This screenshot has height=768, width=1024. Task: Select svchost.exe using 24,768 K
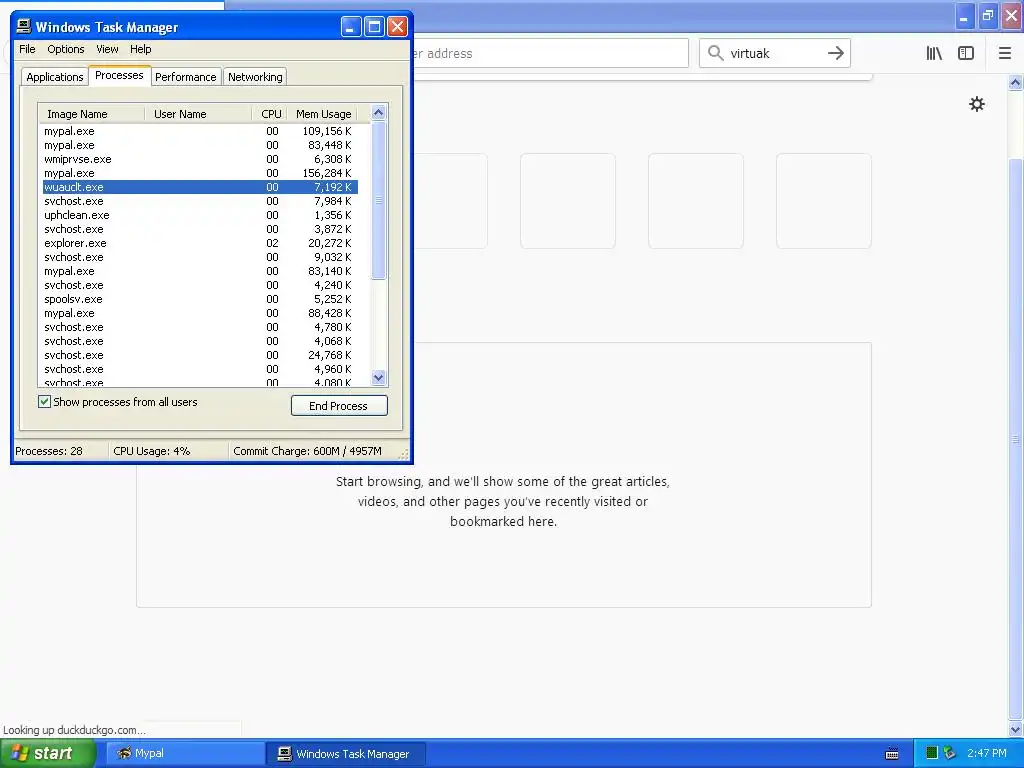pyautogui.click(x=200, y=355)
